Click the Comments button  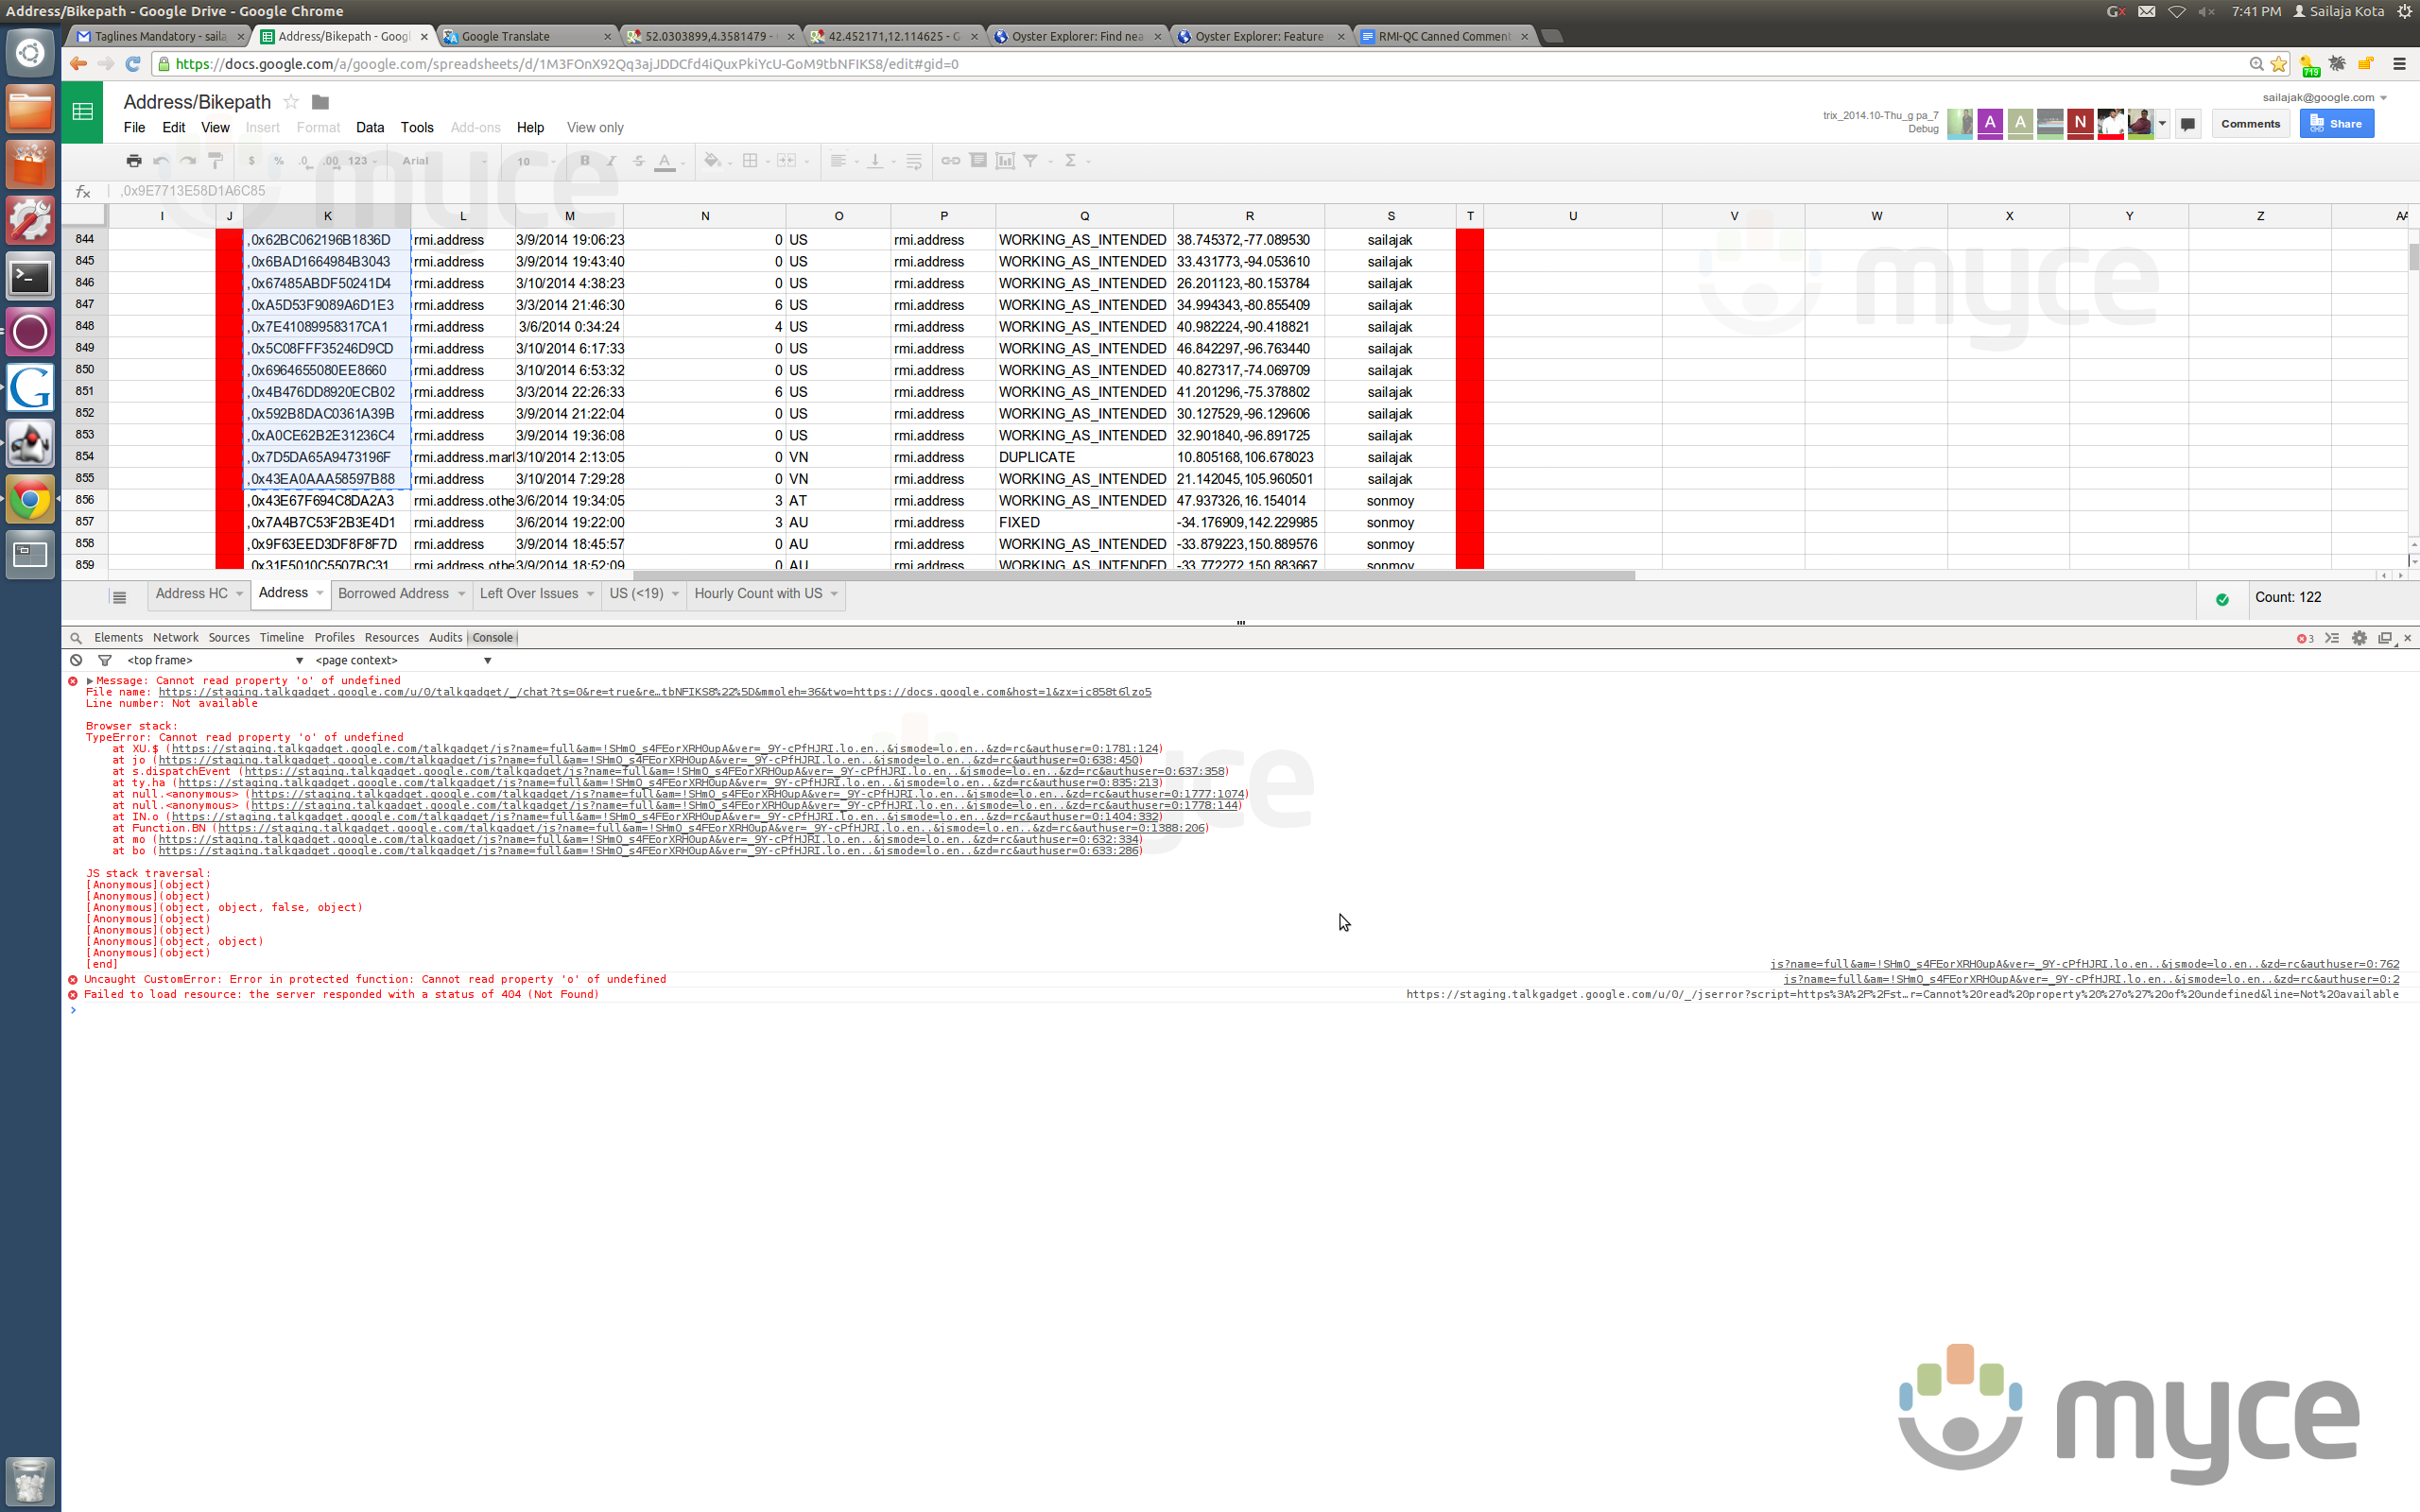2251,124
